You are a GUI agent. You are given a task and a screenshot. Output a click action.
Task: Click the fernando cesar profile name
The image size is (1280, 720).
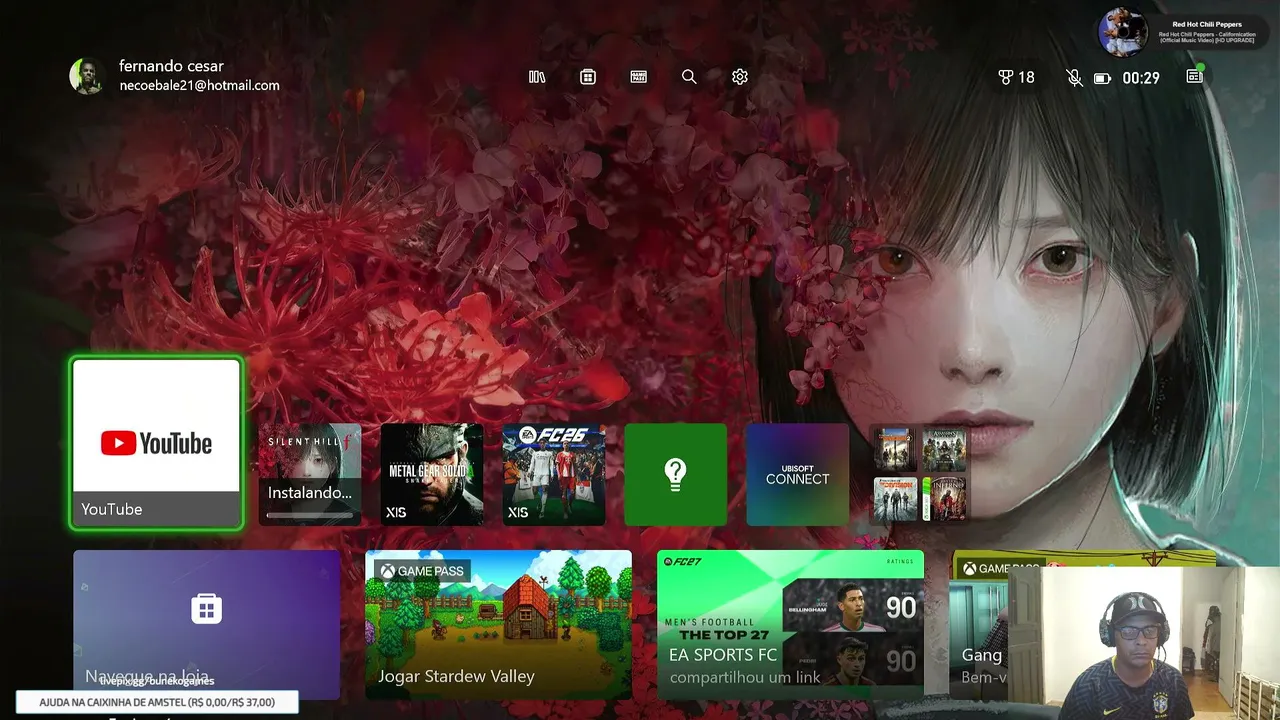[171, 66]
